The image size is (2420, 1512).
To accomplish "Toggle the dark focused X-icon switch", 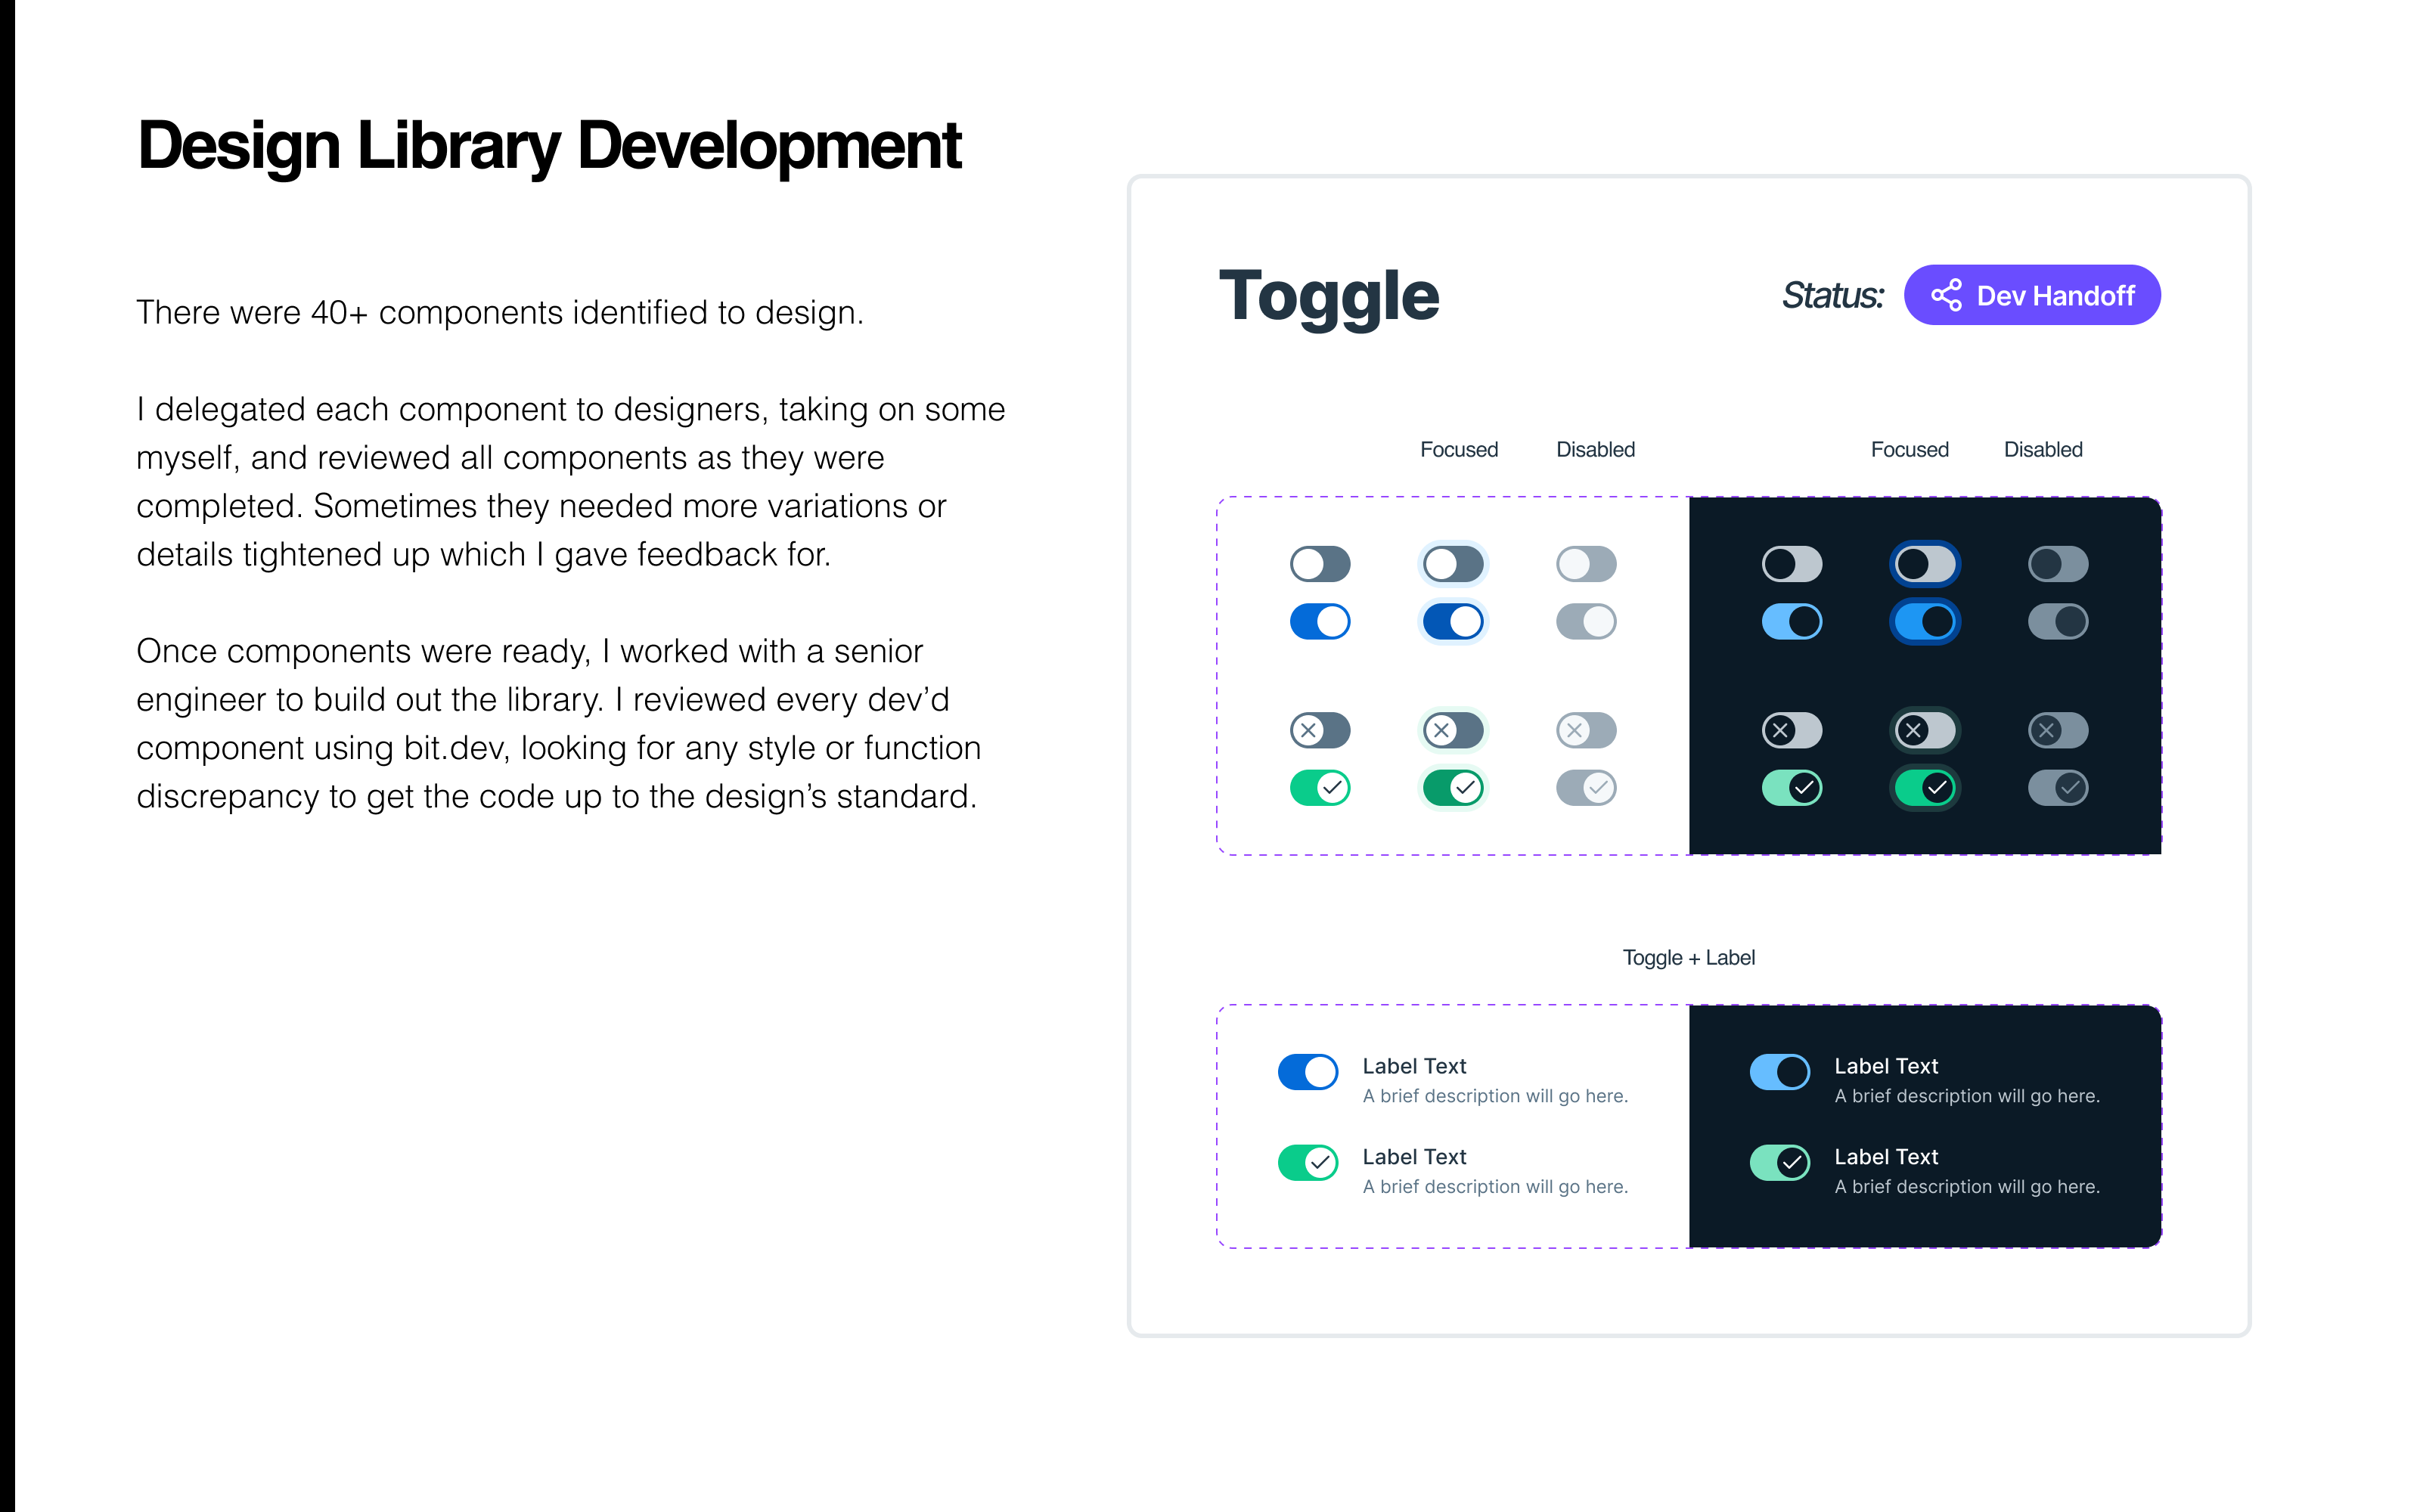I will point(1925,730).
